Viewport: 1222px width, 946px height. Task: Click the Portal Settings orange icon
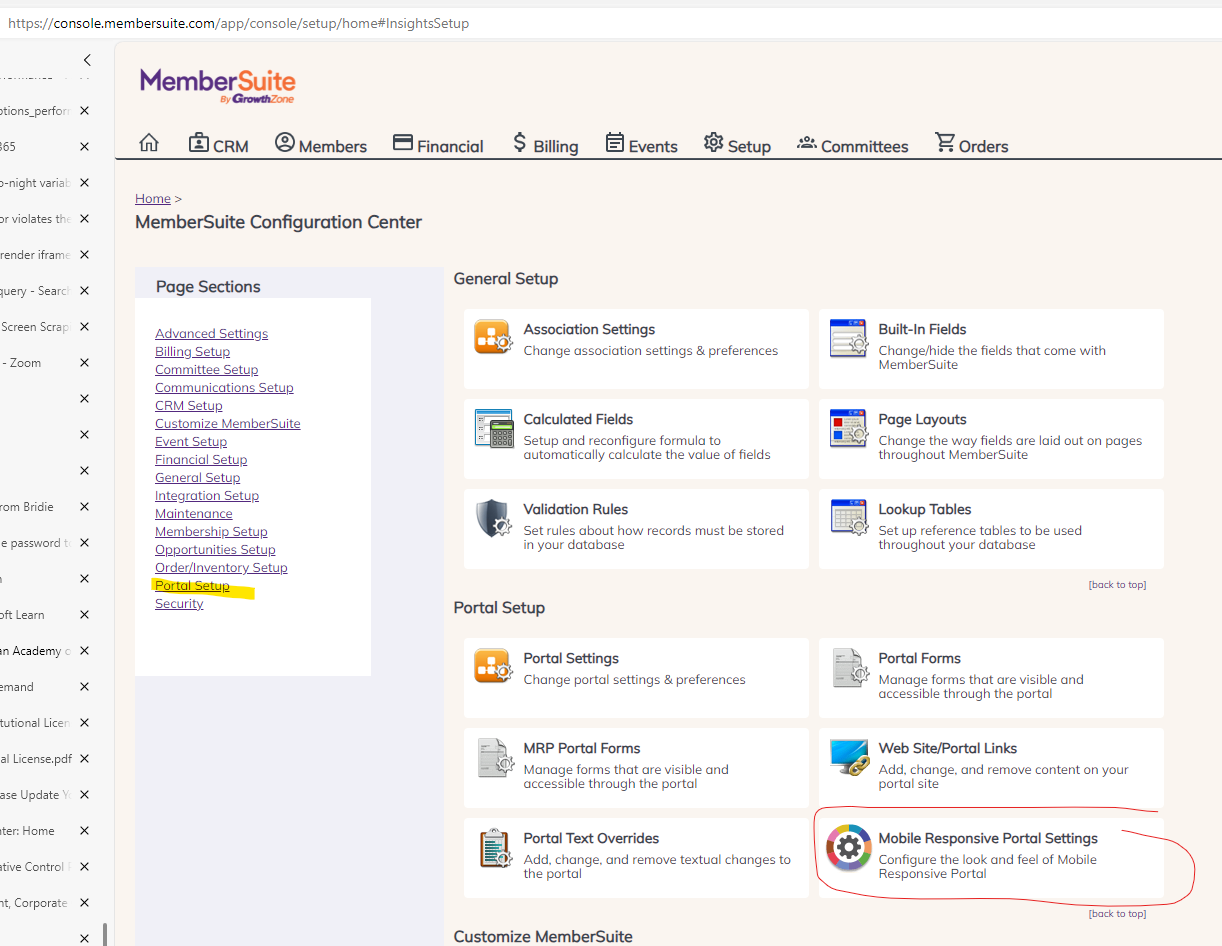tap(493, 667)
